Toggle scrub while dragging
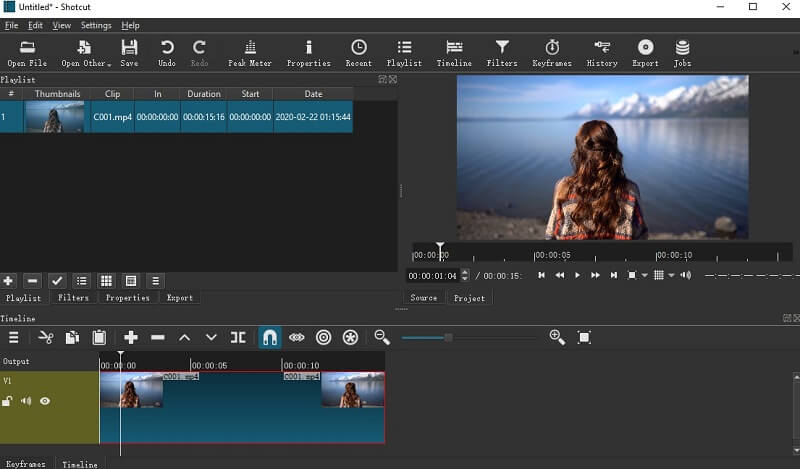 [x=296, y=337]
